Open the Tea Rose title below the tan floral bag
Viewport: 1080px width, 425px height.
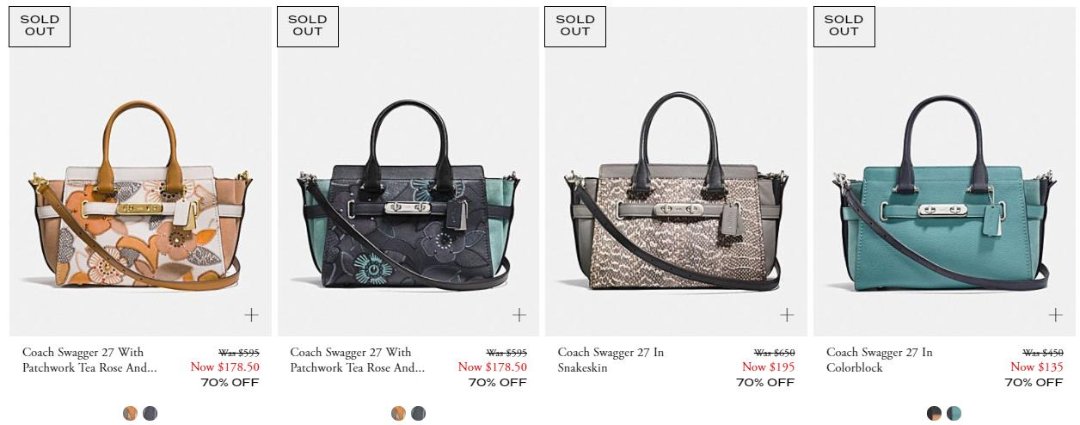coord(90,360)
